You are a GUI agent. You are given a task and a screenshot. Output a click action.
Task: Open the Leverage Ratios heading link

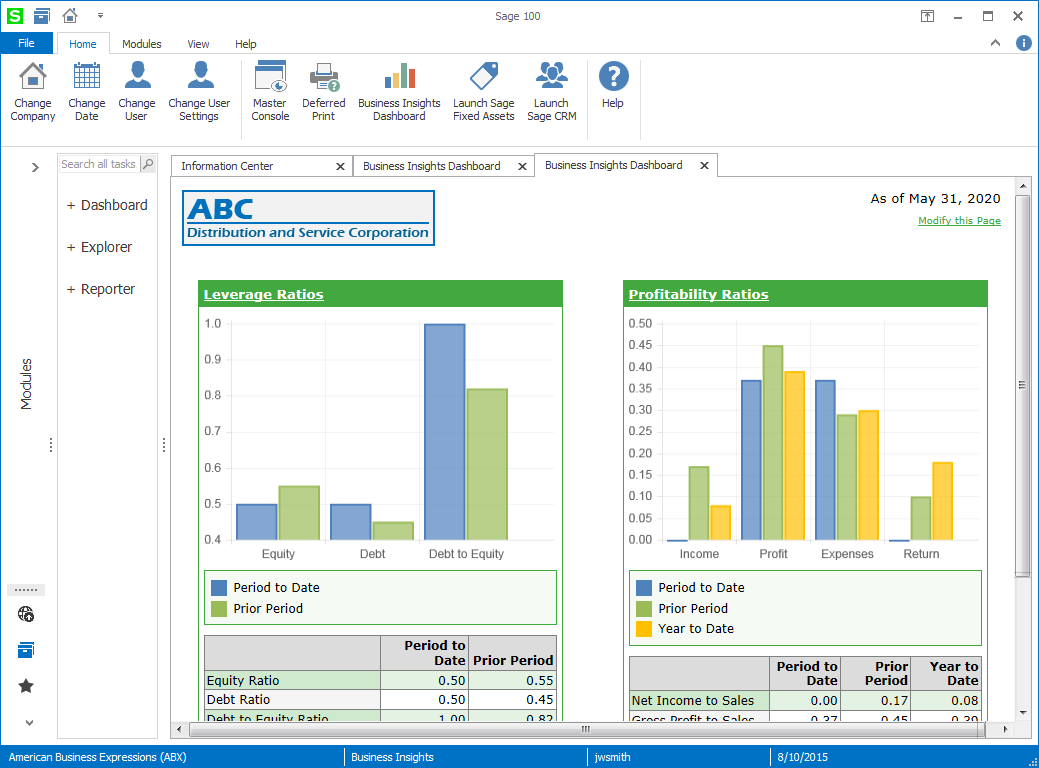pos(263,294)
